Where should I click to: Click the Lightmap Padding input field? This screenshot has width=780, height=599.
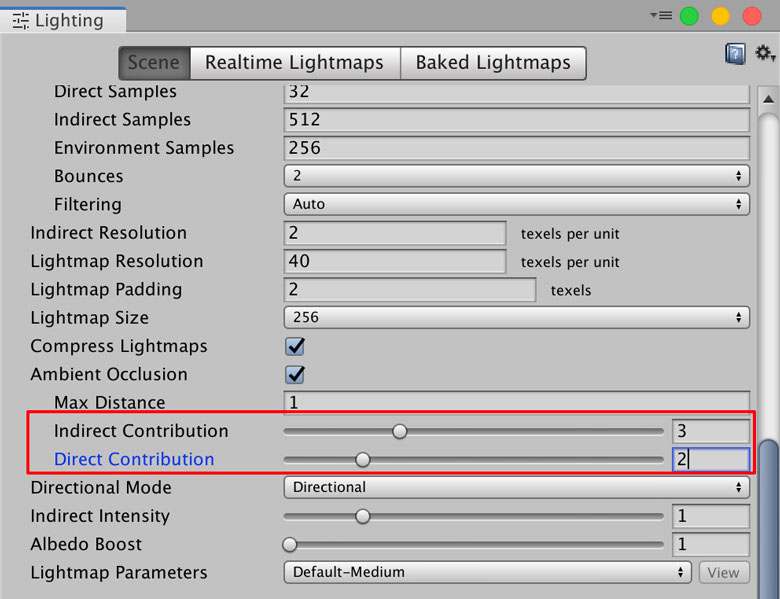tap(410, 290)
